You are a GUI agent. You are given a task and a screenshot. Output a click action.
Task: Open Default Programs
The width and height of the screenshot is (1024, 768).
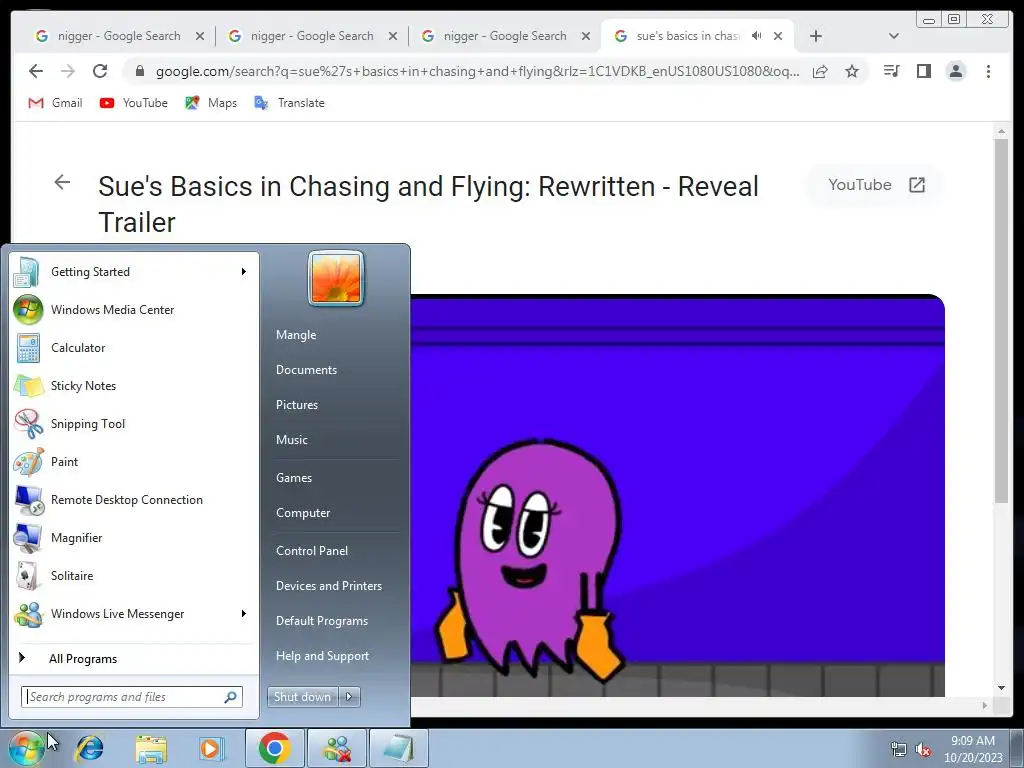[321, 621]
